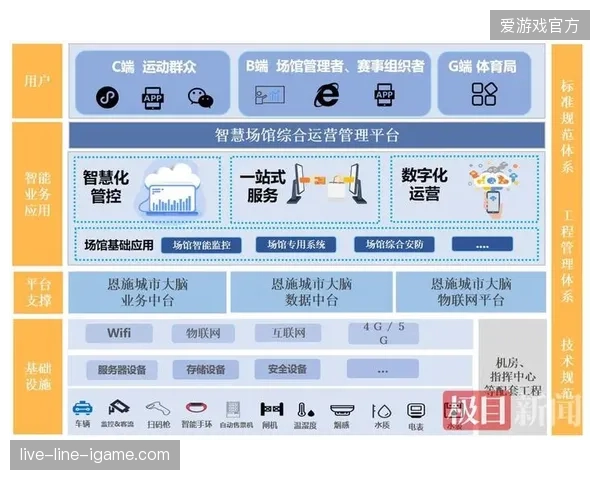Click the 爱游戏官方 label
This screenshot has height=480, width=600.
pyautogui.click(x=540, y=25)
